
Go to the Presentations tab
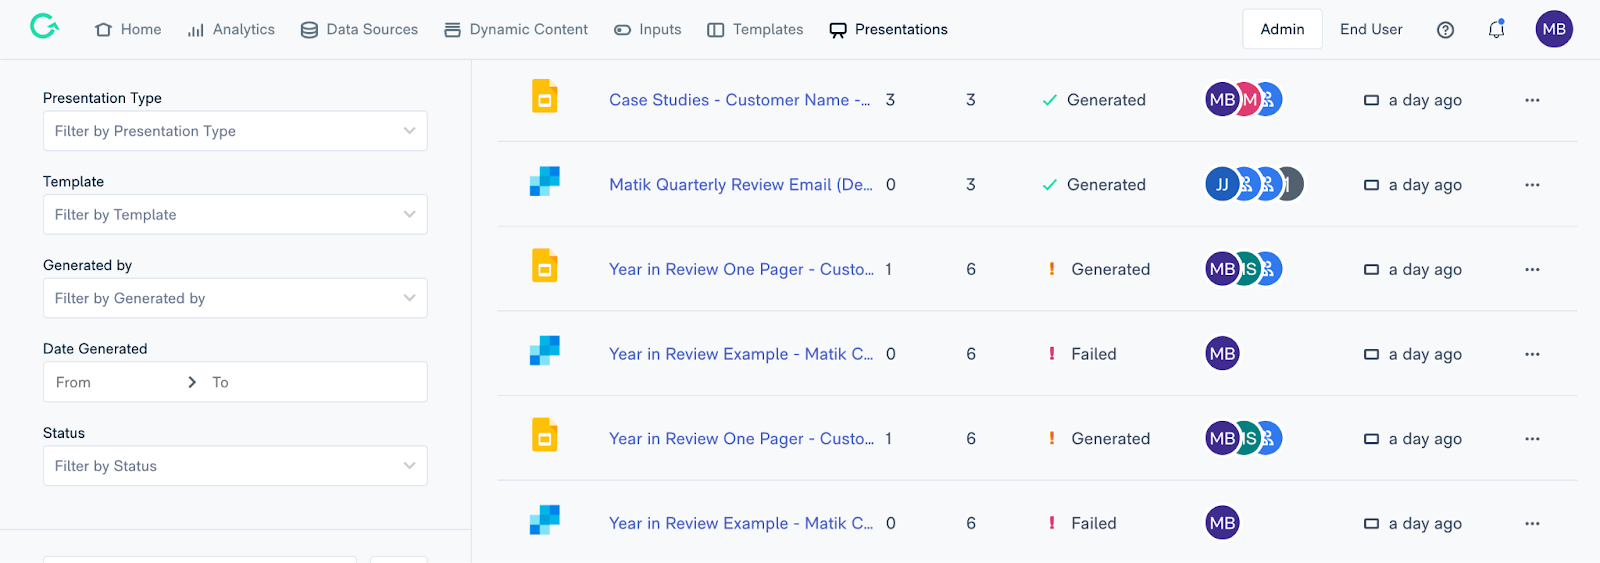pos(888,30)
